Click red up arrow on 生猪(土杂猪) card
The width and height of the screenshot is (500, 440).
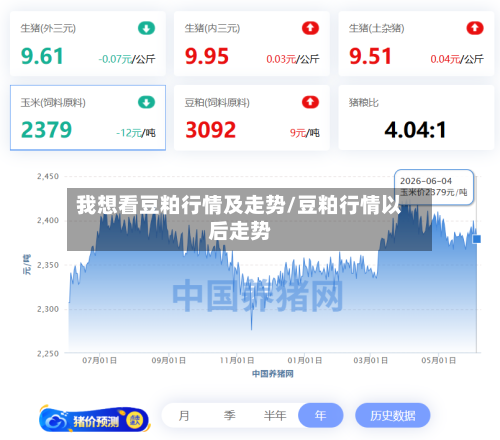point(475,28)
